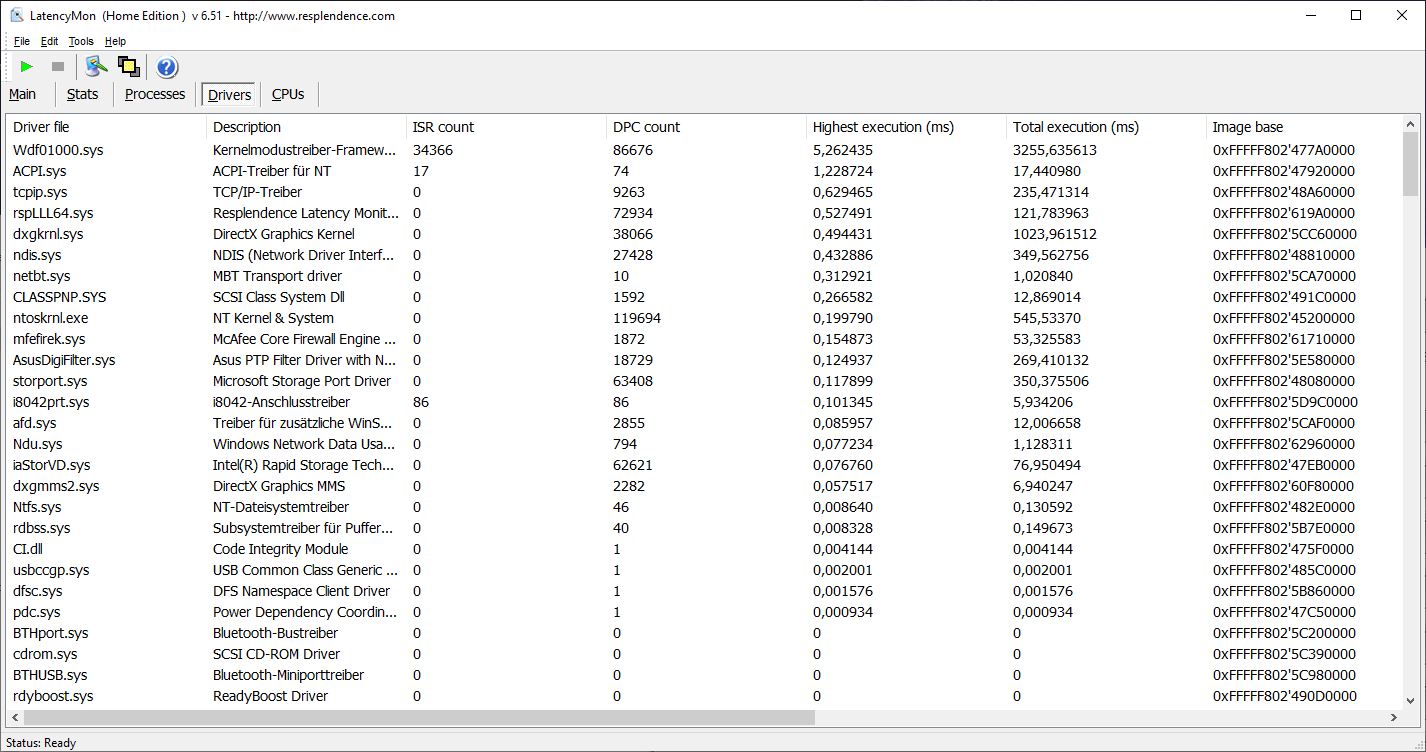Sort by the Image base column header
The width and height of the screenshot is (1426, 752).
coord(1304,127)
